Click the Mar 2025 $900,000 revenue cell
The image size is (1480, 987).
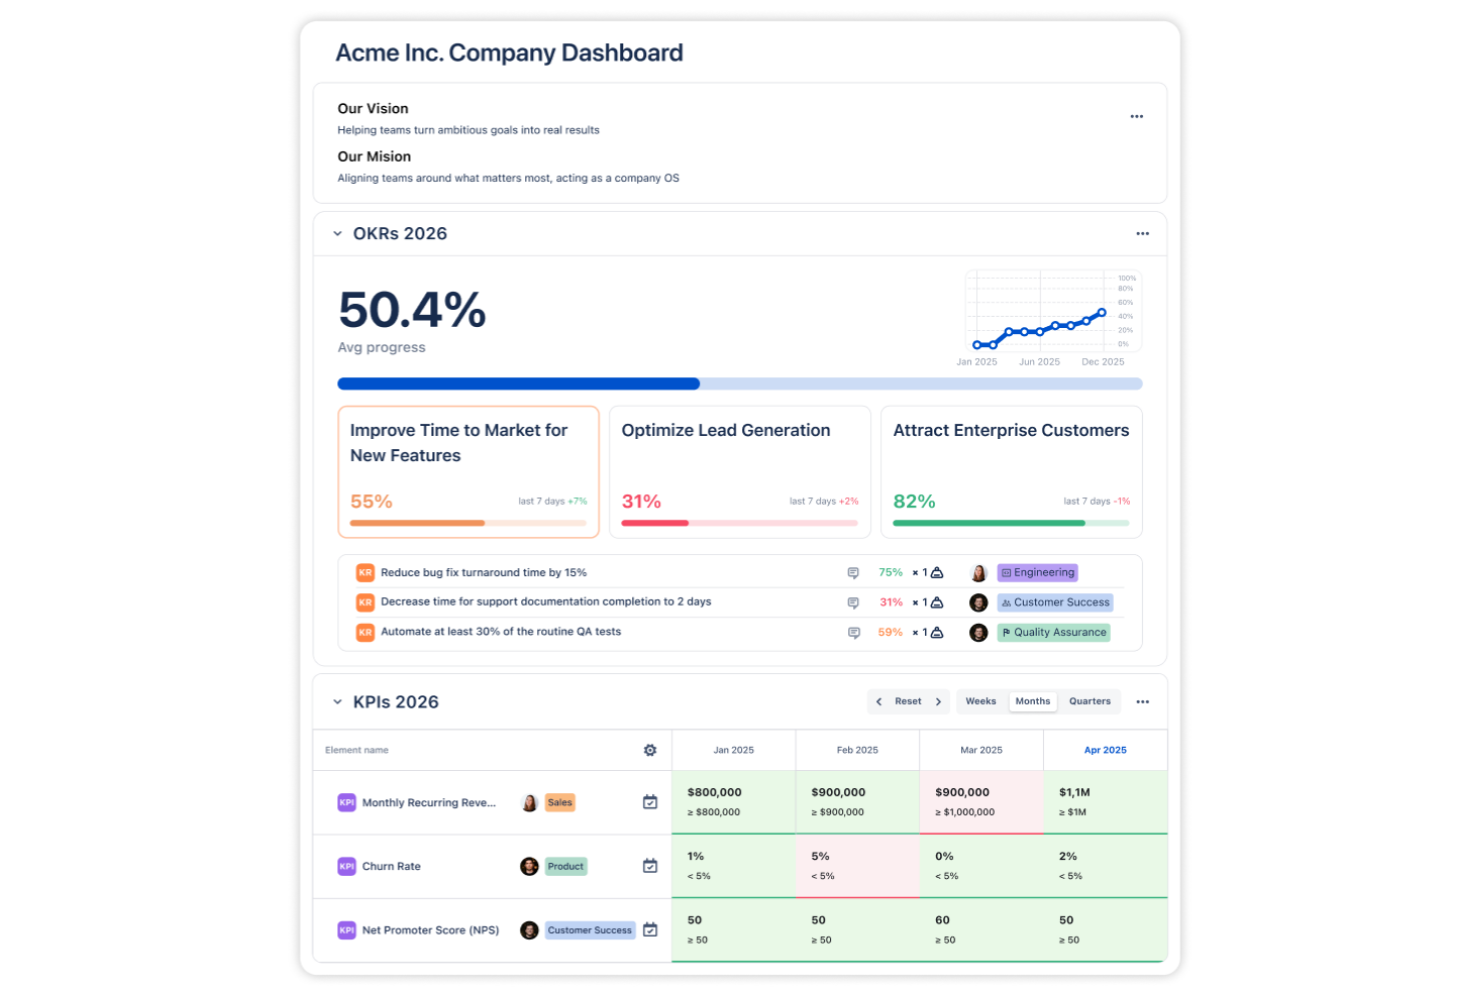tap(981, 802)
